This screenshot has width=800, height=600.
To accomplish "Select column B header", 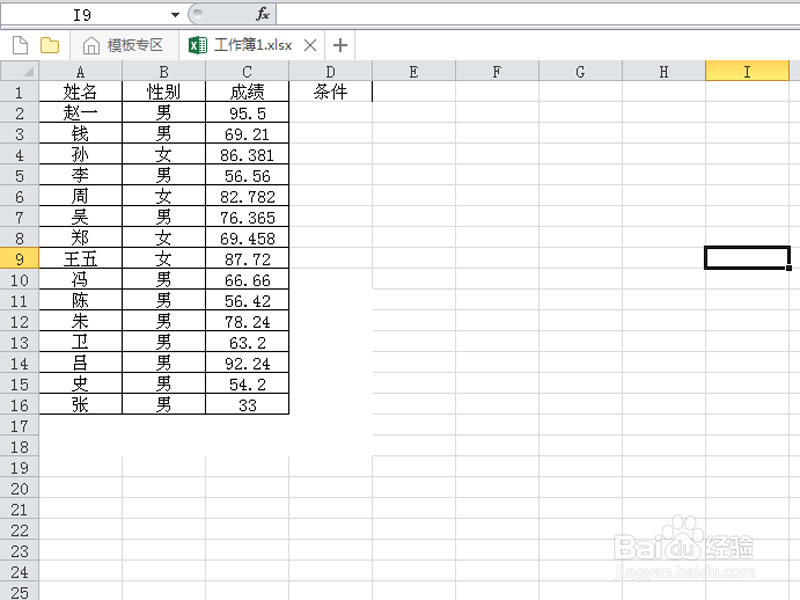I will (164, 71).
